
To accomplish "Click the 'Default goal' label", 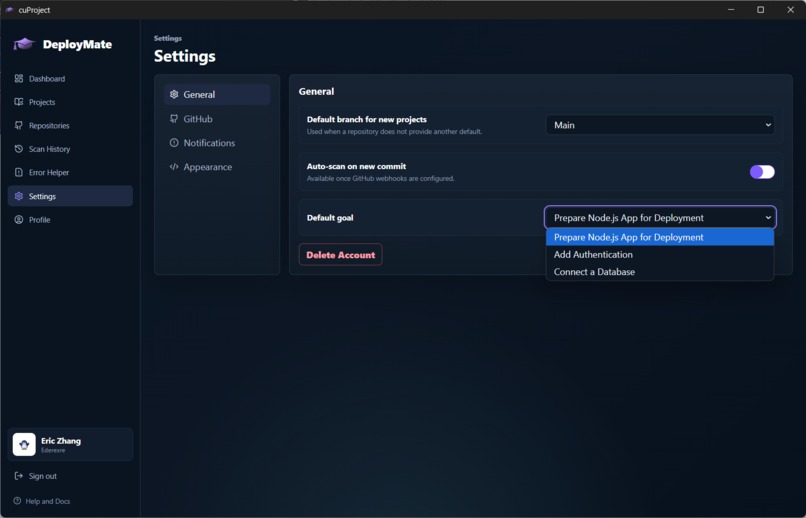I will [x=330, y=218].
